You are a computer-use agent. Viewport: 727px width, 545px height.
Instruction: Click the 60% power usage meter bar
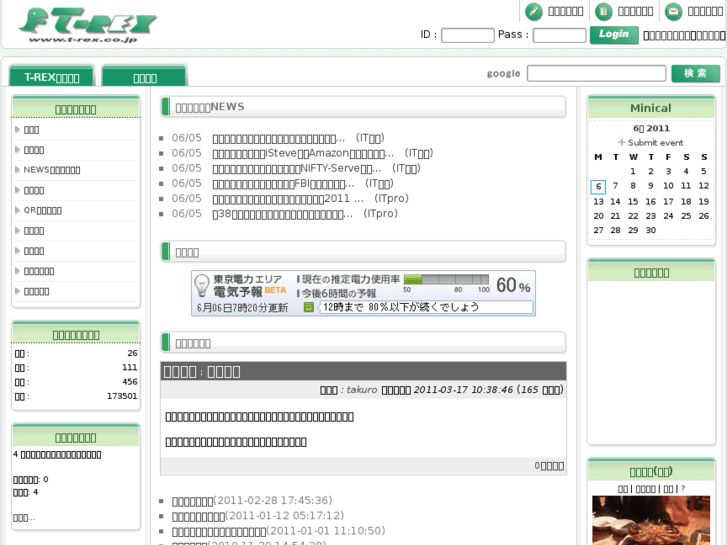coord(446,279)
